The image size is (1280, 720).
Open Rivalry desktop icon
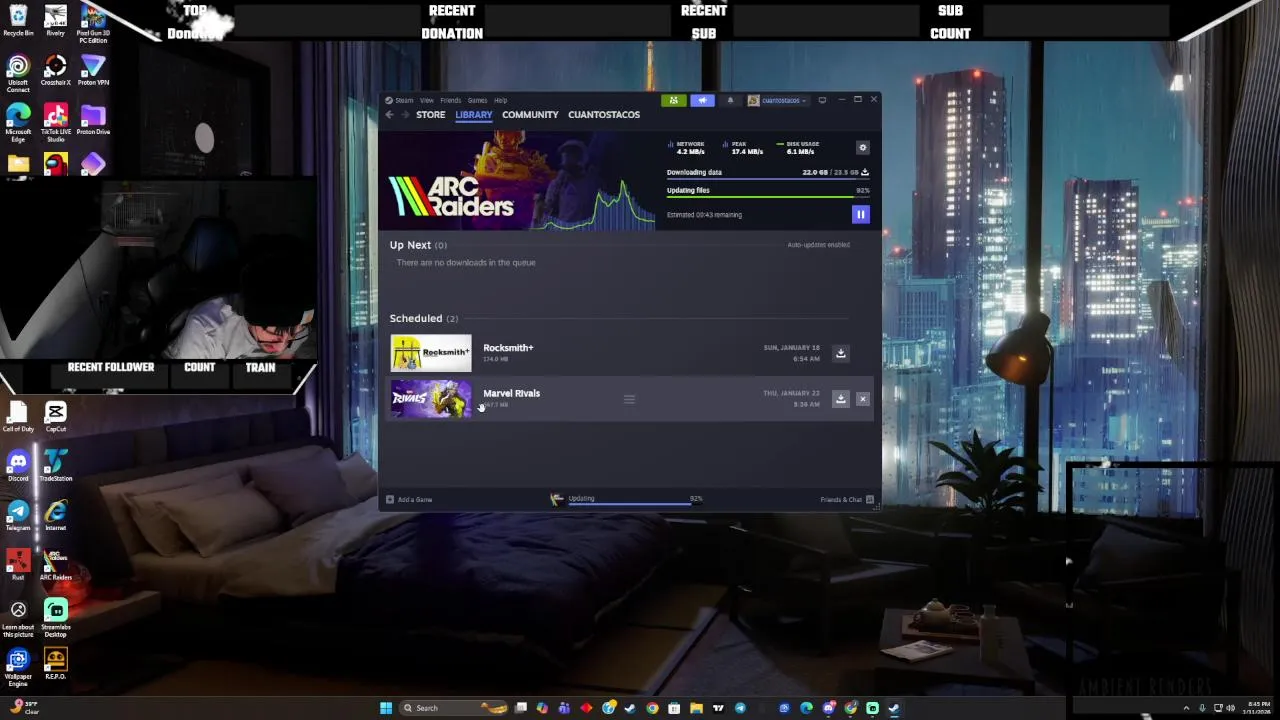55,21
